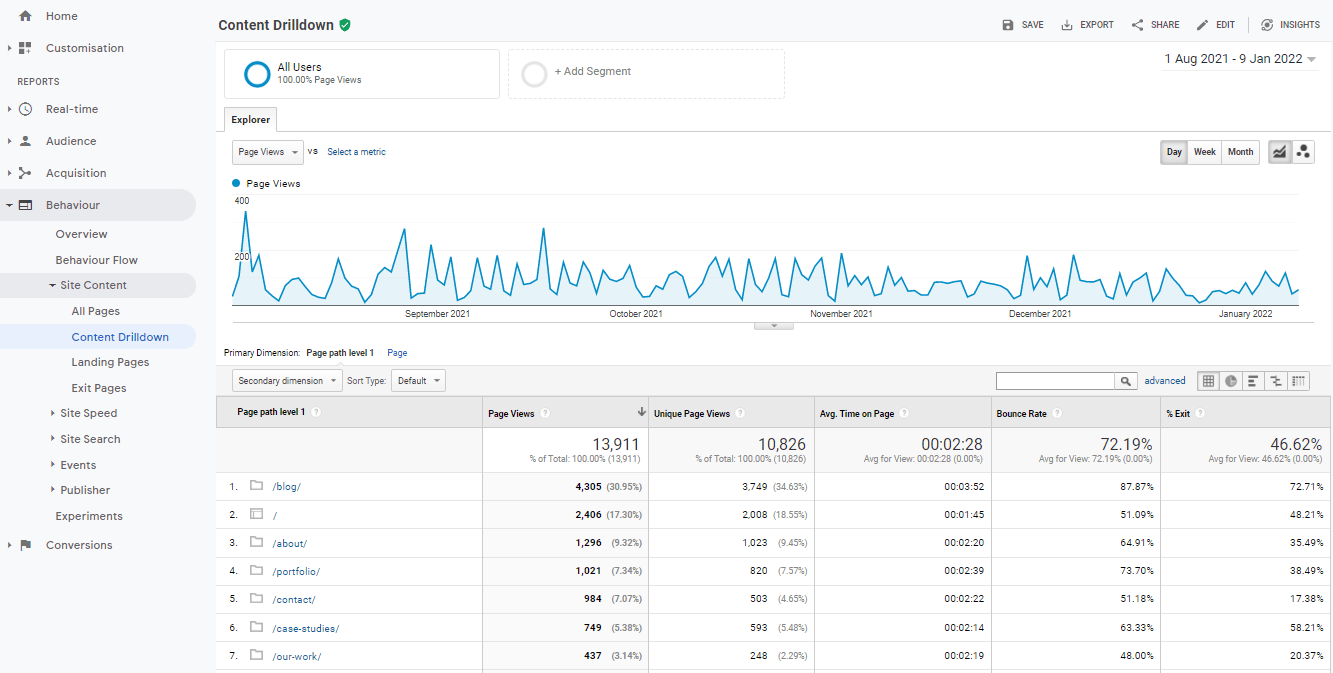Image resolution: width=1333 pixels, height=673 pixels.
Task: Switch the timeline granularity to Week
Action: 1204,152
